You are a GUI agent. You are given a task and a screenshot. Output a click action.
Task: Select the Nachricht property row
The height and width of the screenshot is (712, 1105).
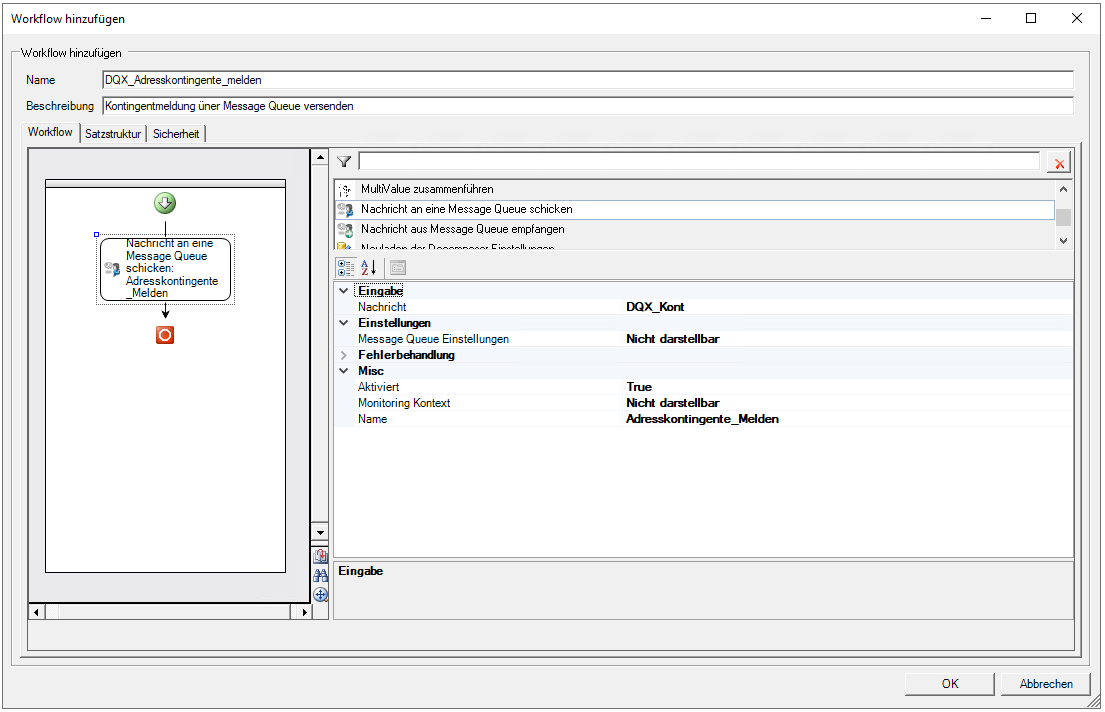point(703,307)
